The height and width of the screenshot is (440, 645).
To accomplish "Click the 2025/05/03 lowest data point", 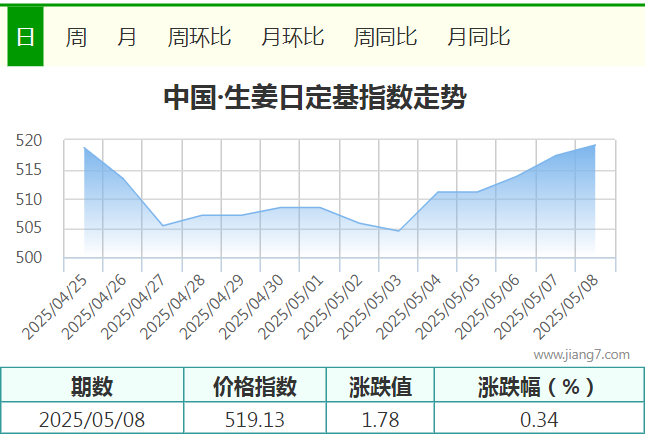I will pos(398,231).
